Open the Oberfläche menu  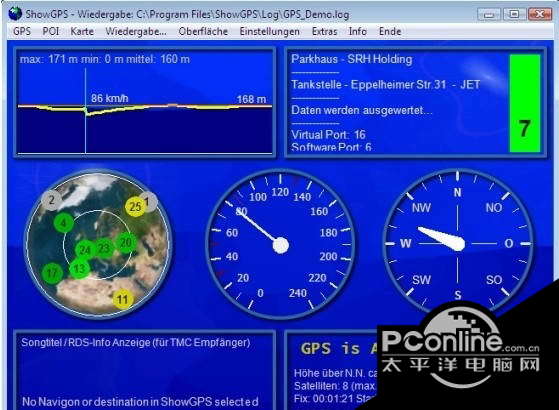coord(203,31)
